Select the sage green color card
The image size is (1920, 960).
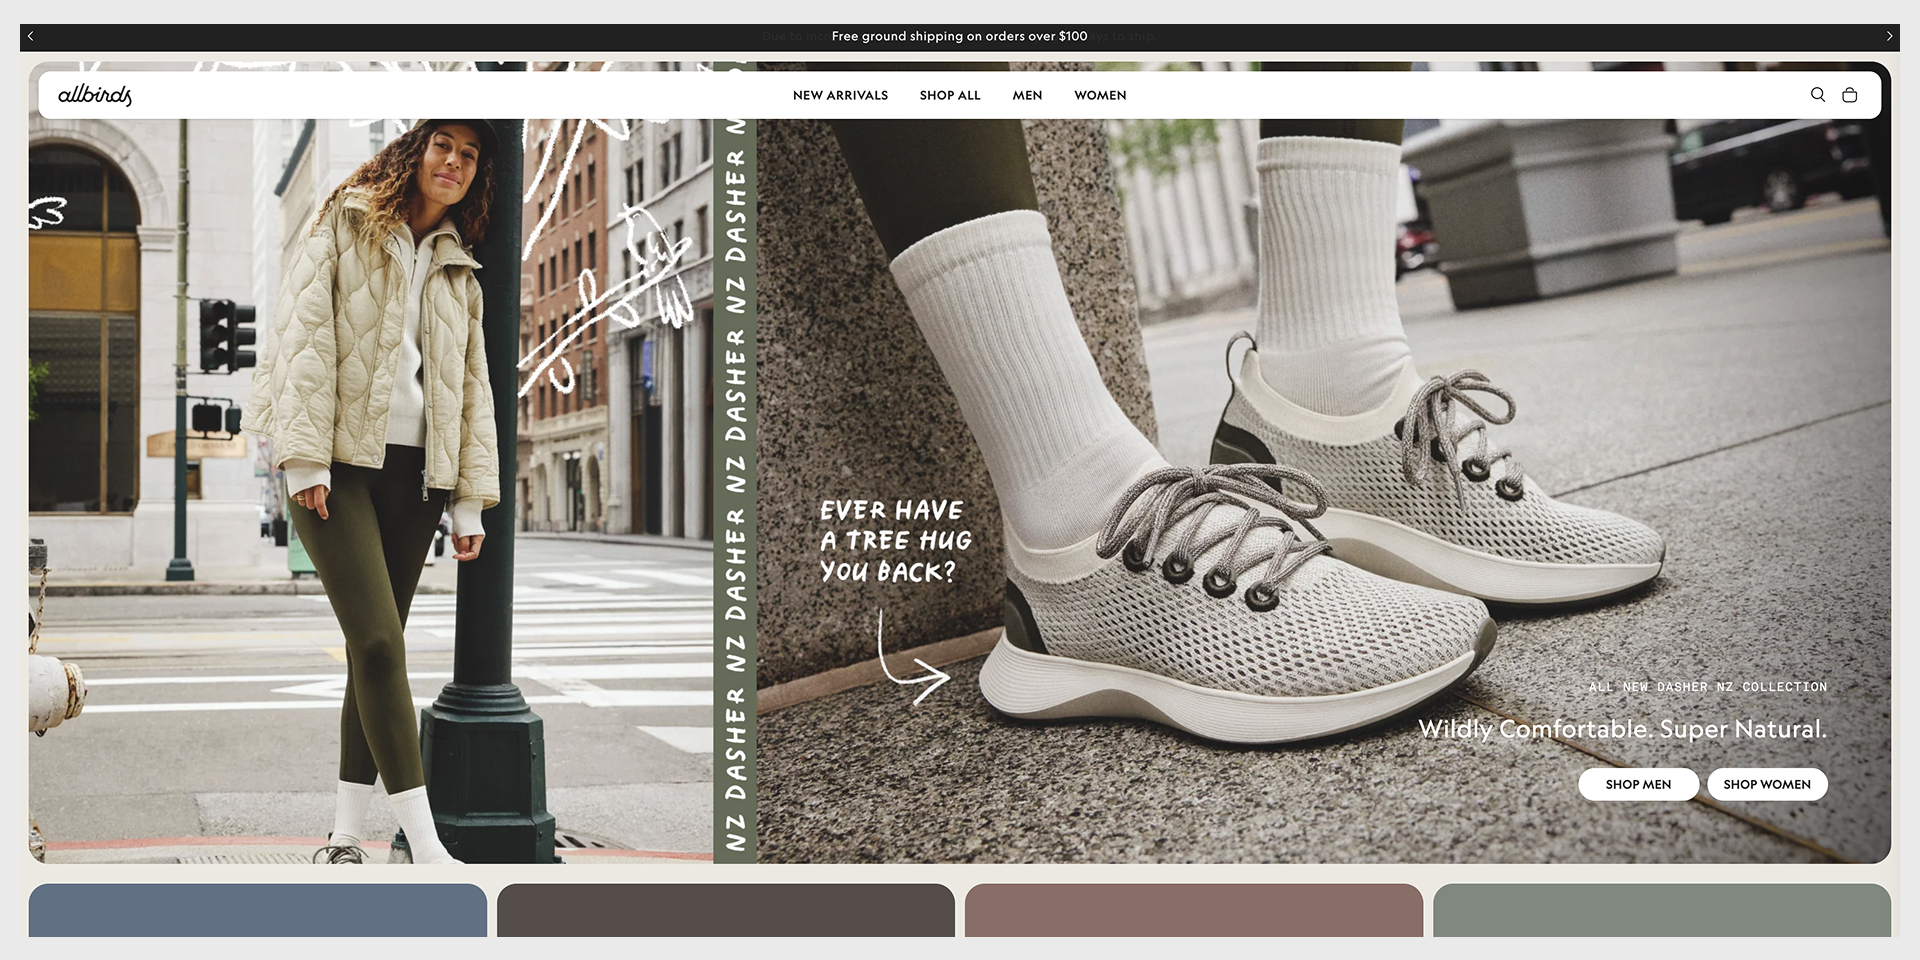1662,910
